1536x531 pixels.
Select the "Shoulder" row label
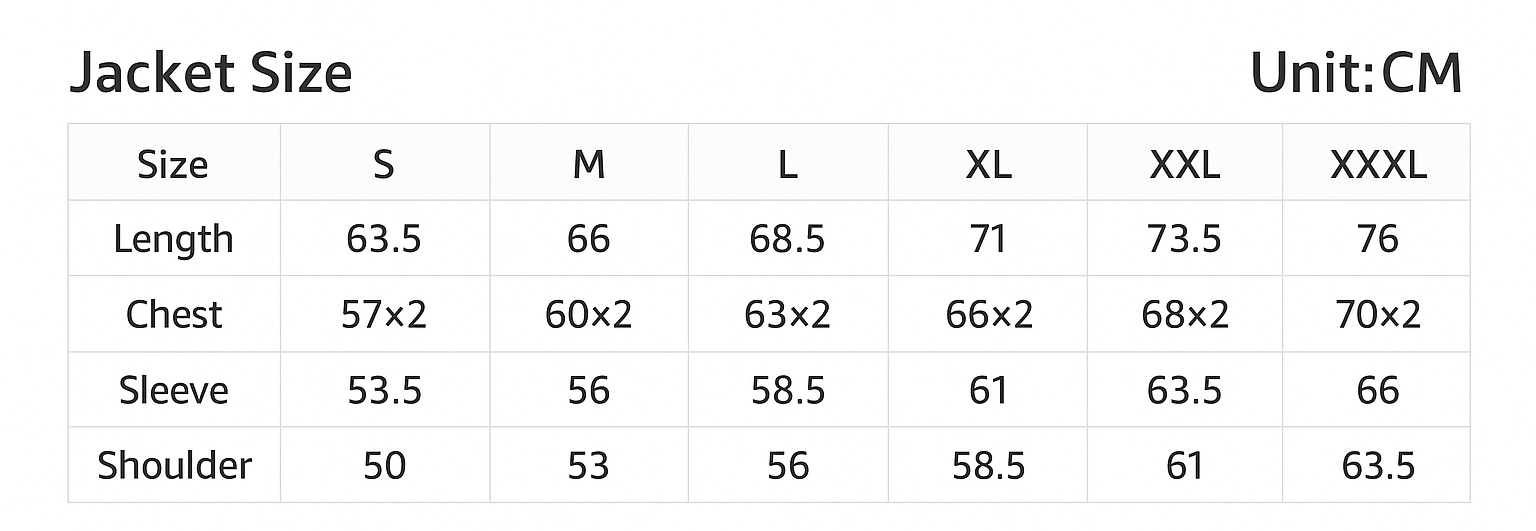coord(173,466)
